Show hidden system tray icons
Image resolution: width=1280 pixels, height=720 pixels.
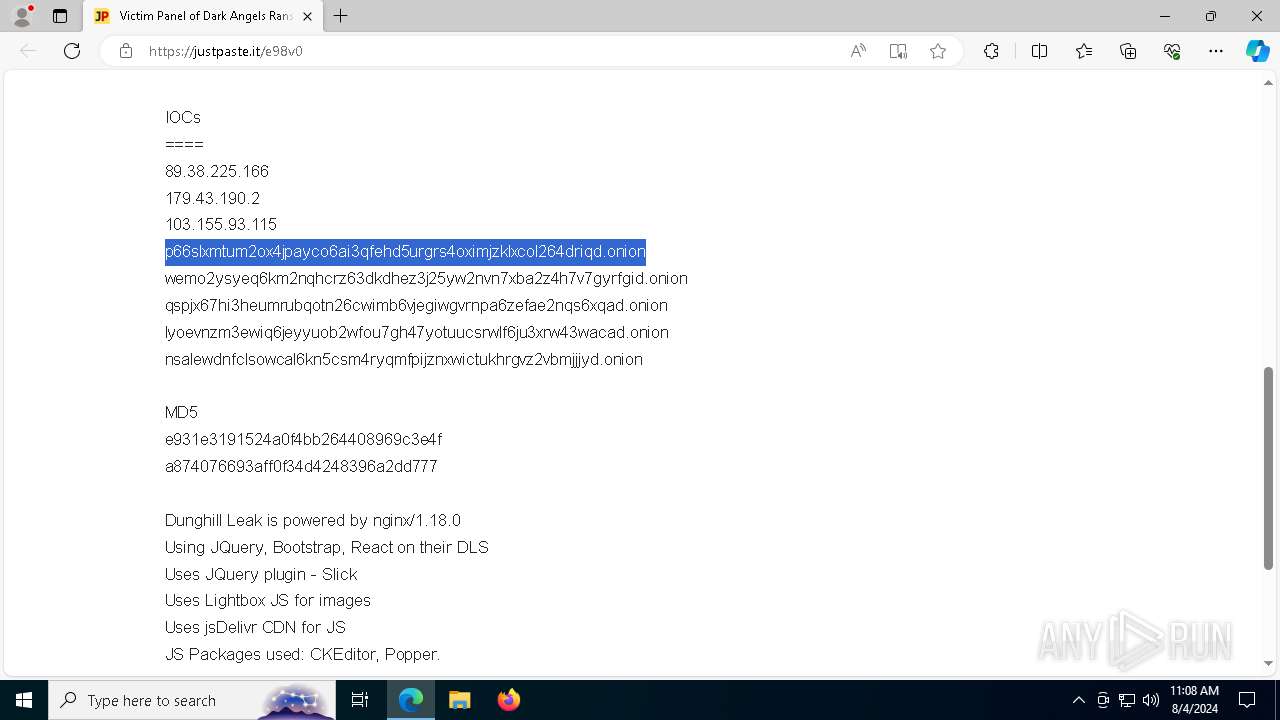pos(1078,700)
